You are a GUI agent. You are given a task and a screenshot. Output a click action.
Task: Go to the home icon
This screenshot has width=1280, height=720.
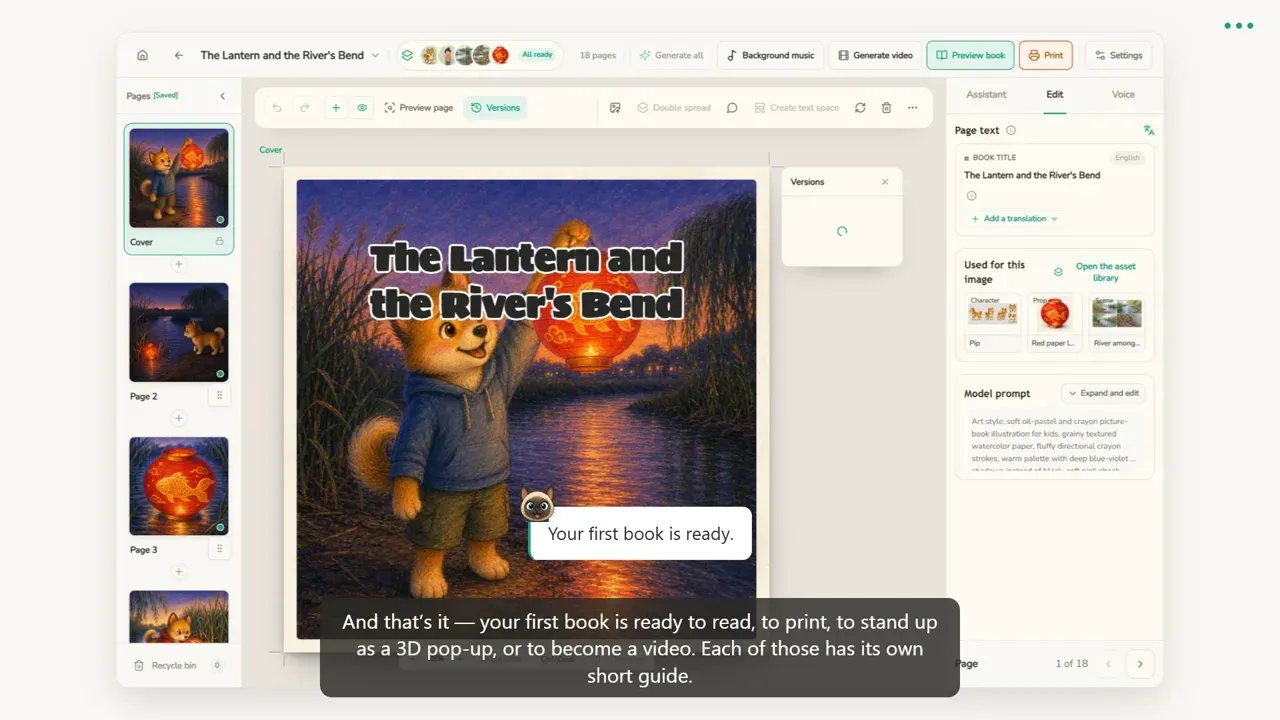(x=142, y=55)
